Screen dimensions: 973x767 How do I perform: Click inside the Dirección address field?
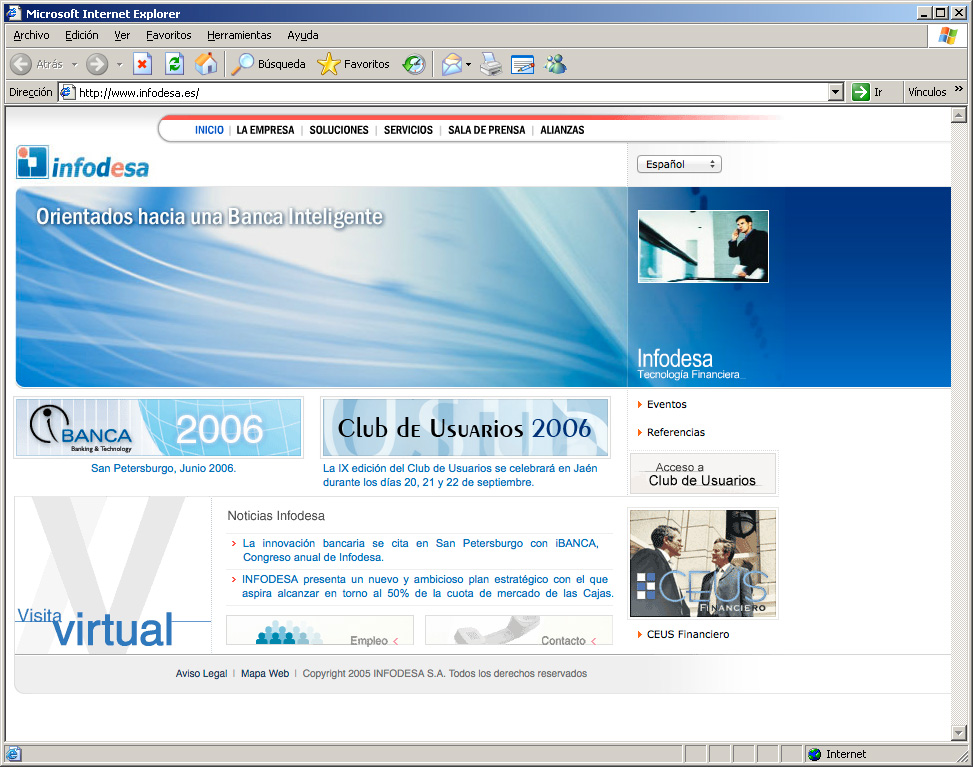(x=450, y=92)
